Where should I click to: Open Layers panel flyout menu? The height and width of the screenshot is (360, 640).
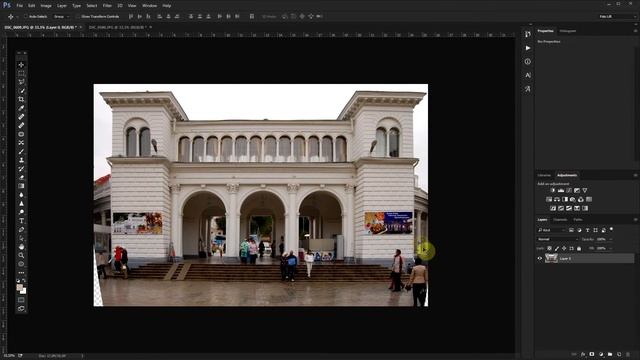coord(635,220)
